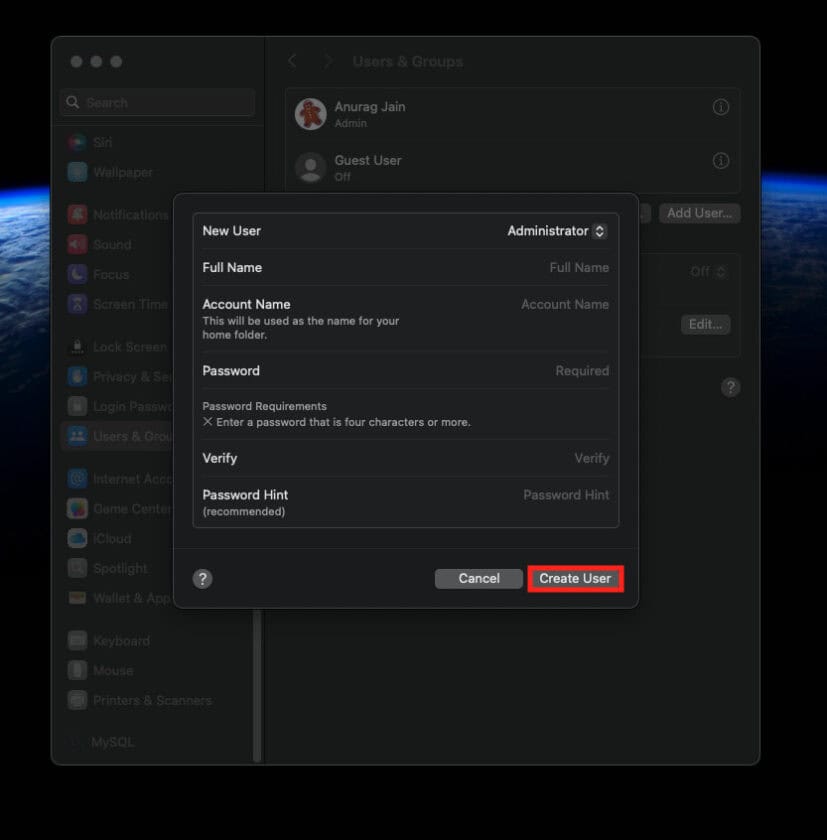
Task: Click the Create User button
Action: [x=575, y=579]
